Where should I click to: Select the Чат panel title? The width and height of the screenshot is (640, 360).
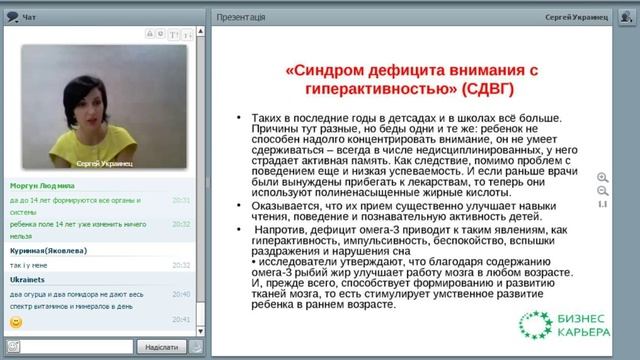click(x=29, y=18)
